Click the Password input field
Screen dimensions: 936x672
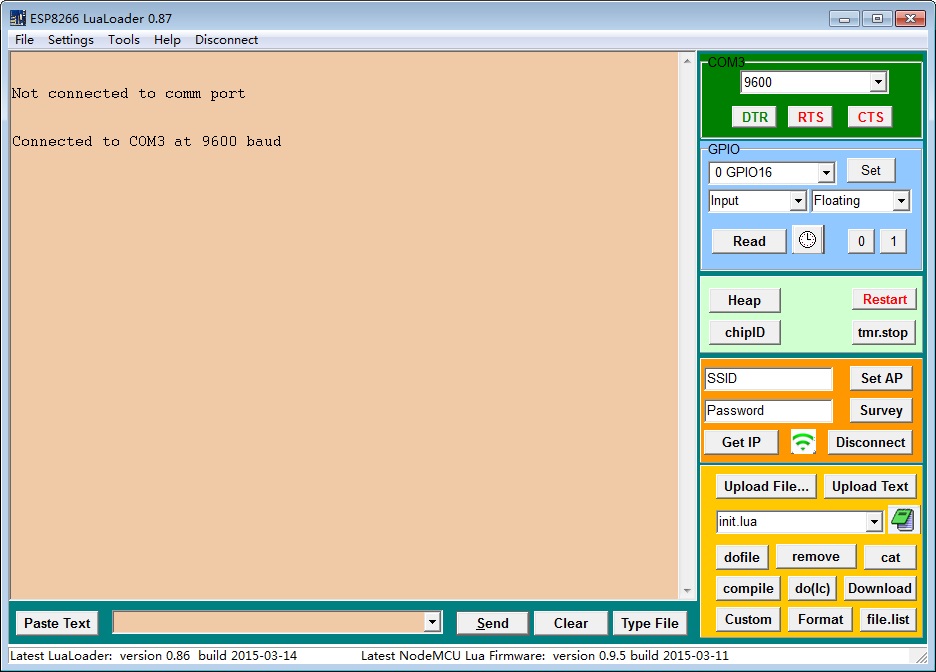coord(768,411)
